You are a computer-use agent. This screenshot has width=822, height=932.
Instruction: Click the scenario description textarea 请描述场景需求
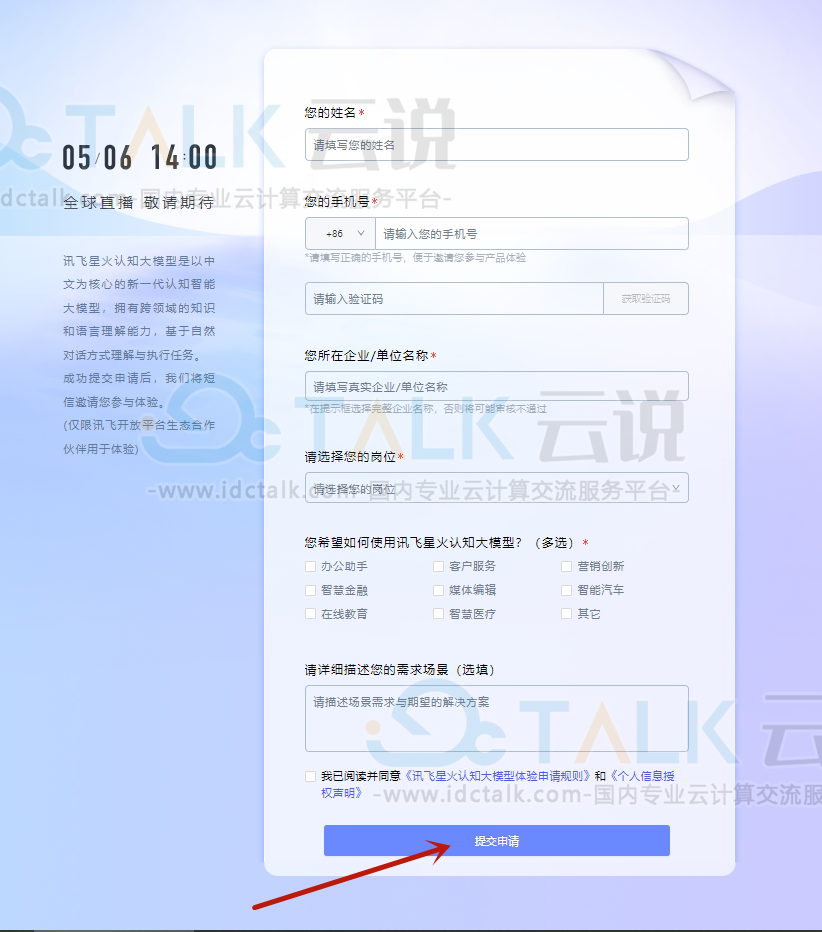point(496,719)
